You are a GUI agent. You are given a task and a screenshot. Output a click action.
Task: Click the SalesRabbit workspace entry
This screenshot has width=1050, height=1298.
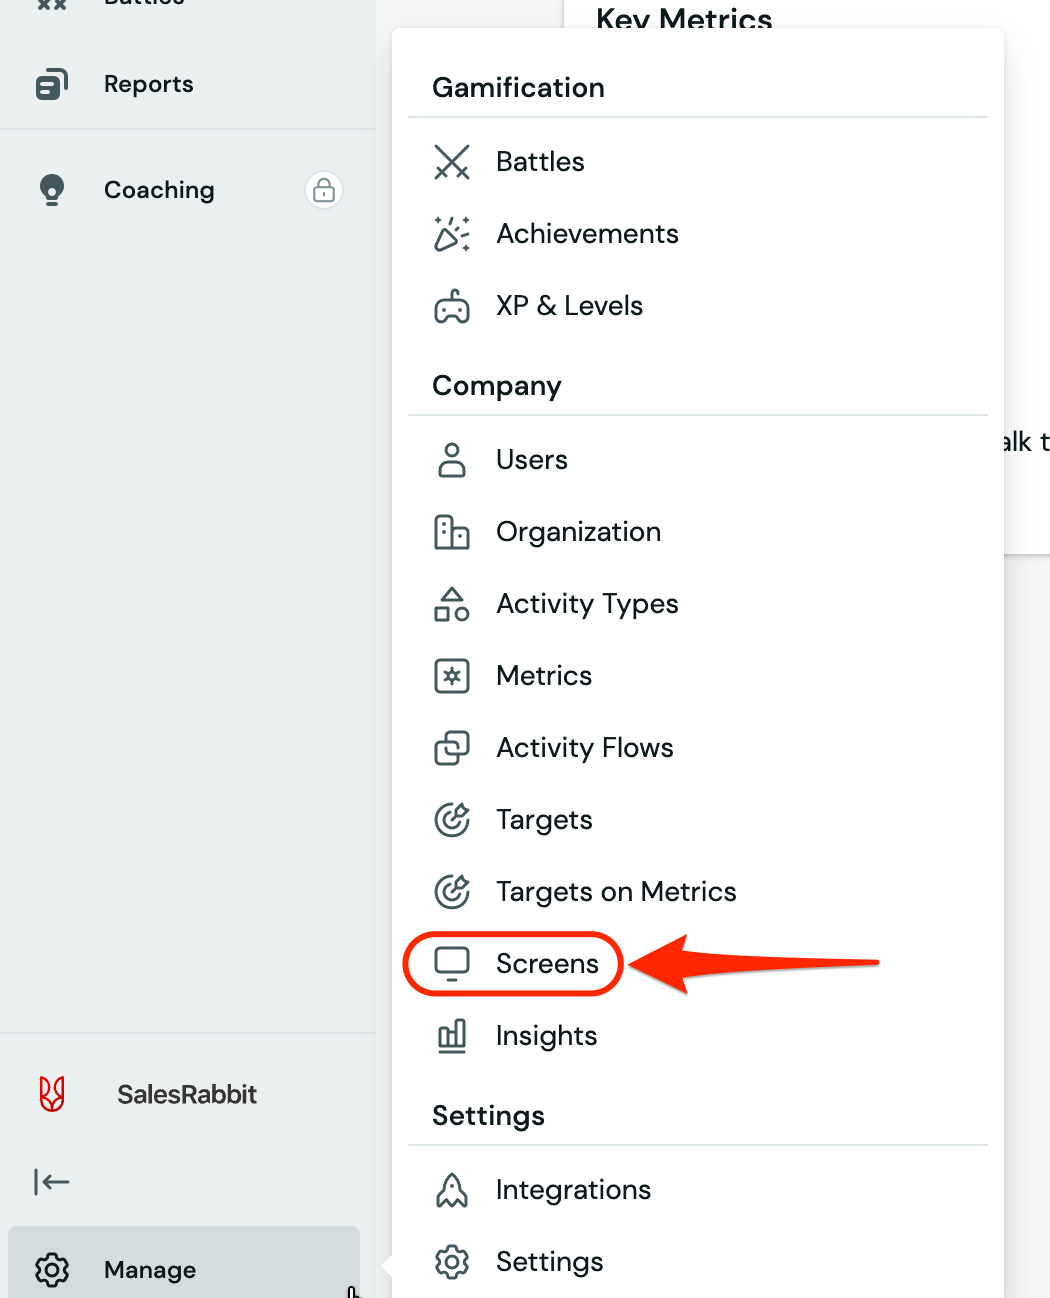tap(186, 1094)
